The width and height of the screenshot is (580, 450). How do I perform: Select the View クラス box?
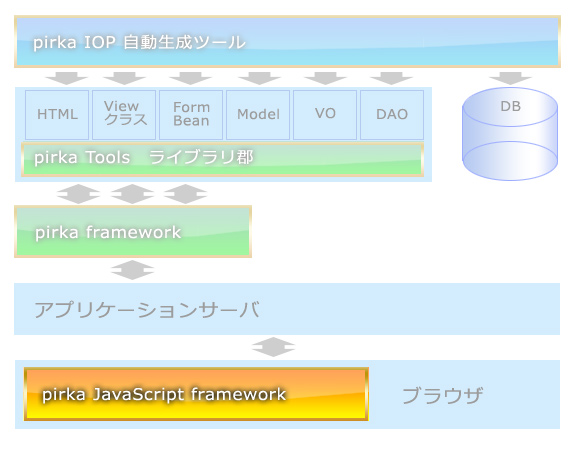click(124, 115)
